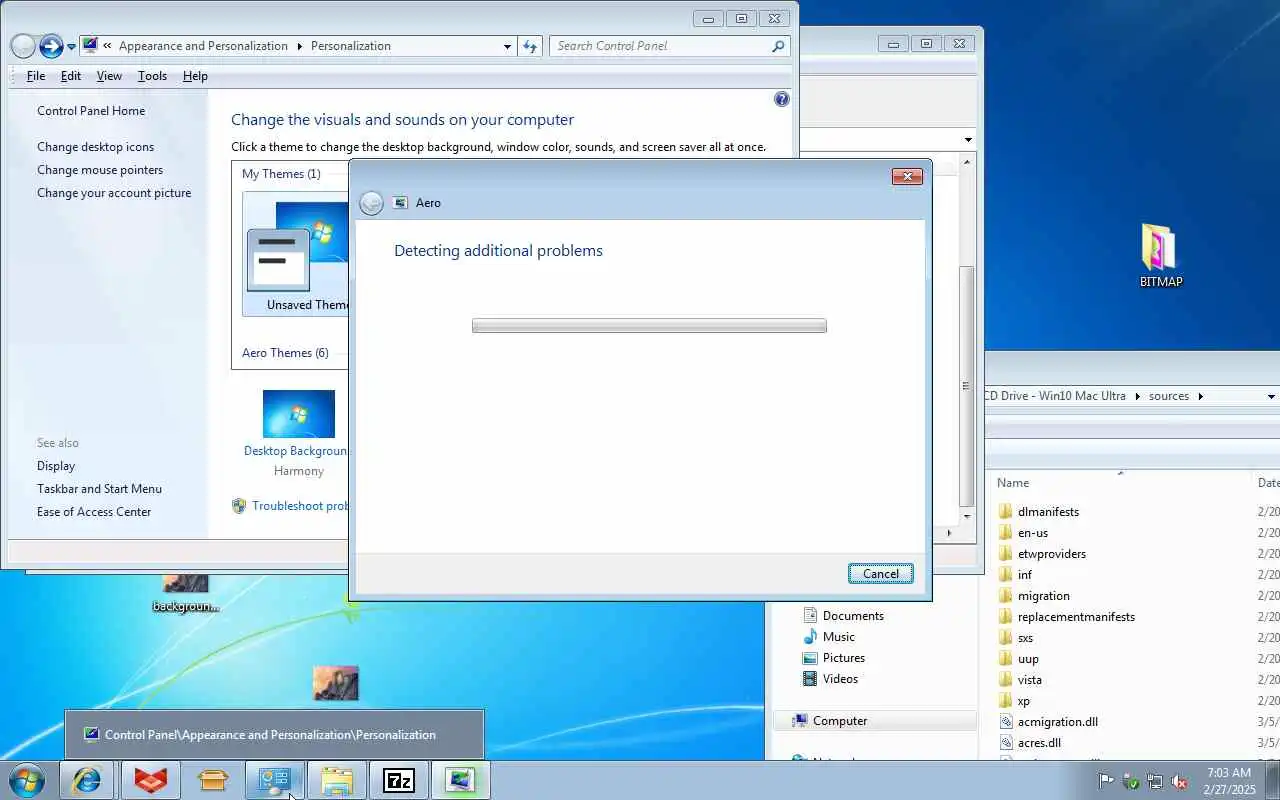Open the red fox-logo taskbar app
The image size is (1280, 800).
(150, 780)
